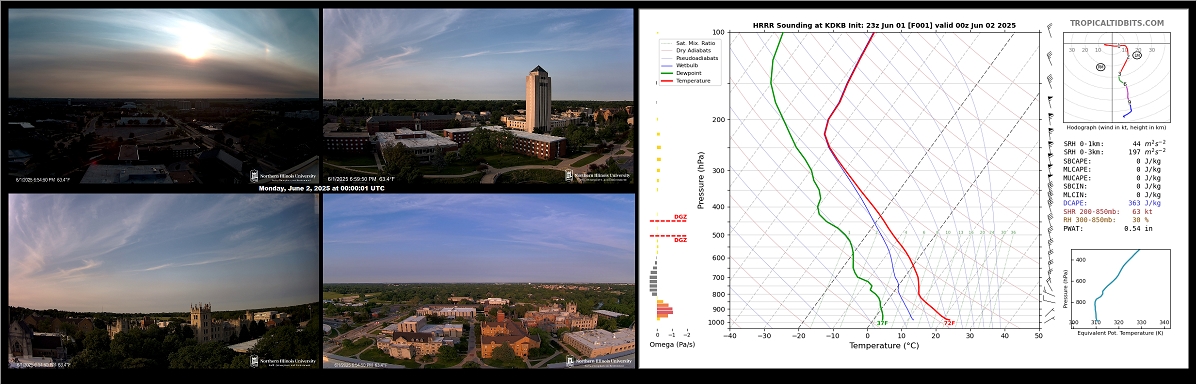The height and width of the screenshot is (385, 1197).
Task: Click the 72F surface temperature label
Action: pyautogui.click(x=950, y=323)
